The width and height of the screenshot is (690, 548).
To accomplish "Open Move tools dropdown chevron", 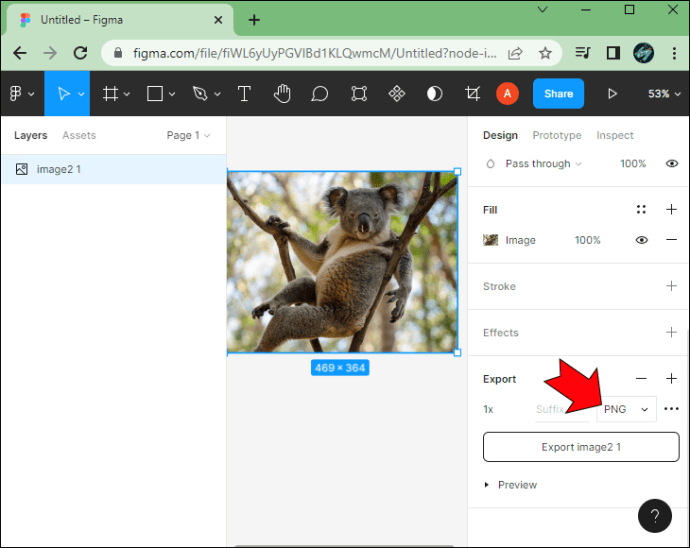I will tap(81, 94).
